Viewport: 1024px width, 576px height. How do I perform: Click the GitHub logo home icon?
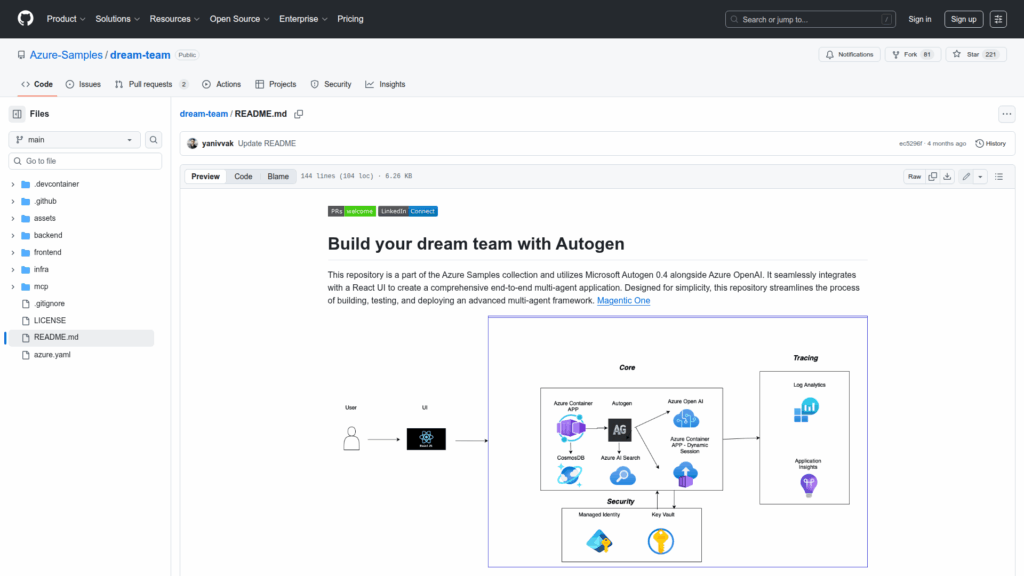pyautogui.click(x=25, y=19)
